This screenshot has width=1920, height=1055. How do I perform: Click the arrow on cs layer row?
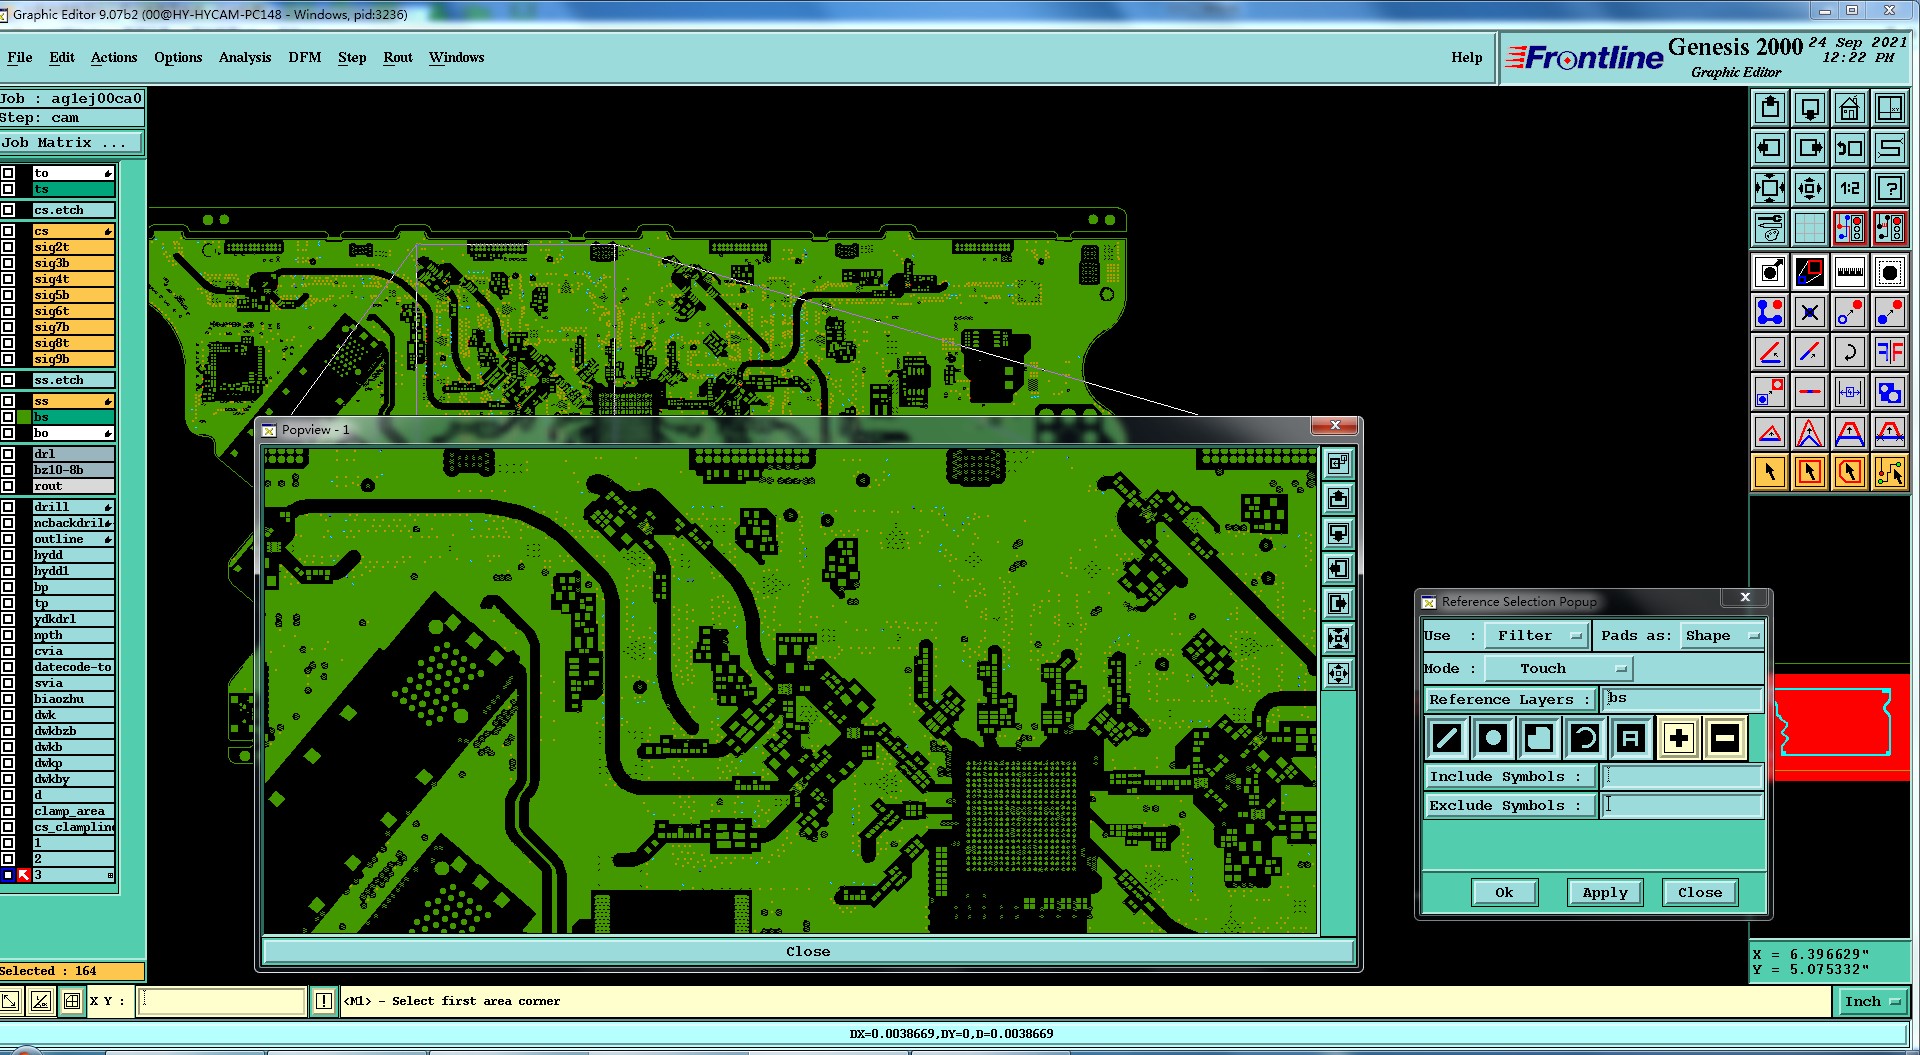[108, 232]
